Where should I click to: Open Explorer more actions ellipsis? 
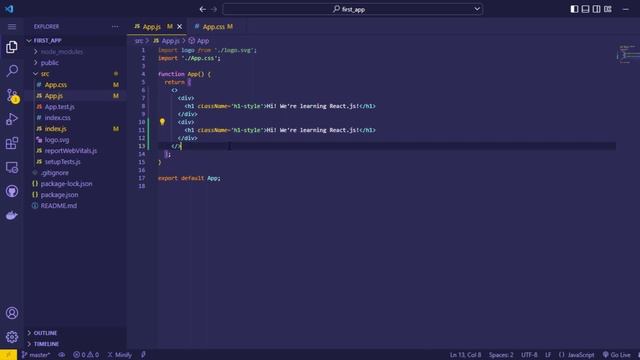tap(115, 27)
